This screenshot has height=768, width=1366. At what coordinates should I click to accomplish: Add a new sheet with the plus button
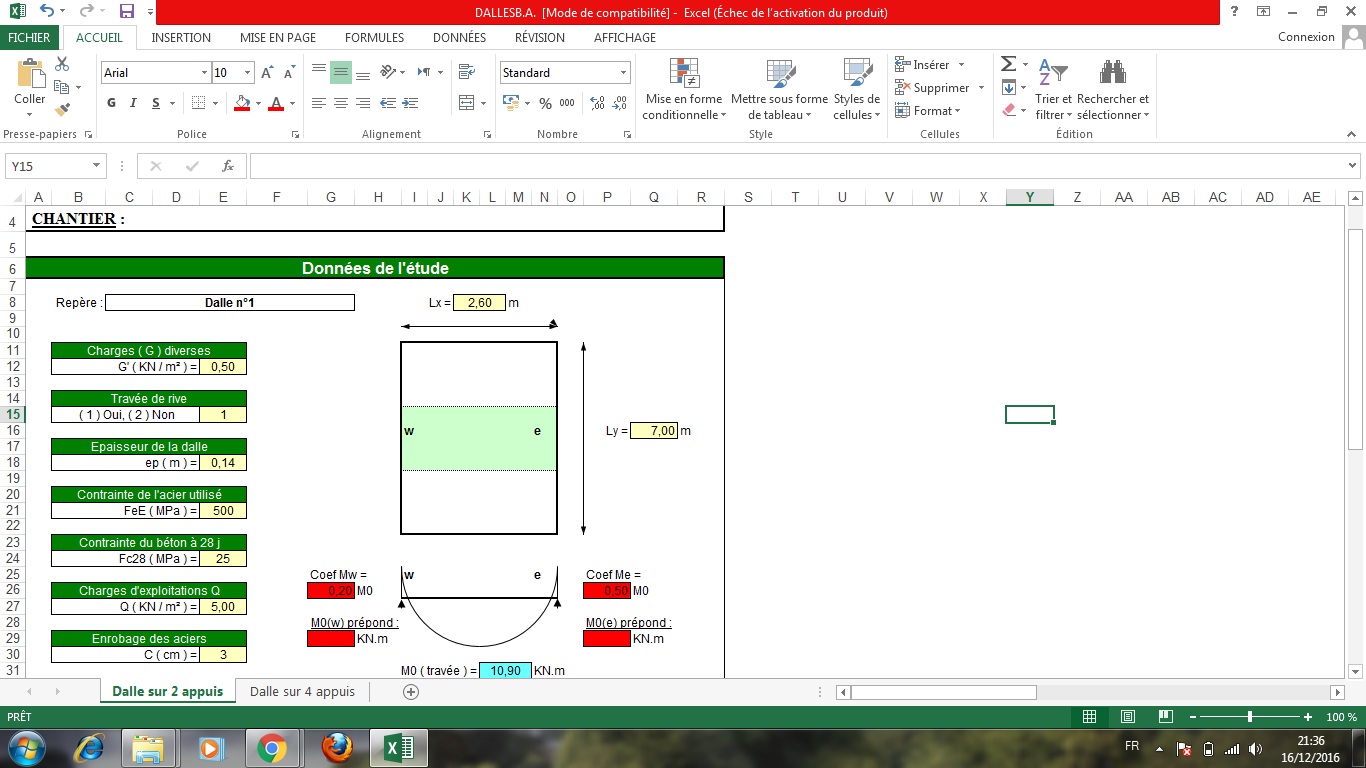click(410, 691)
